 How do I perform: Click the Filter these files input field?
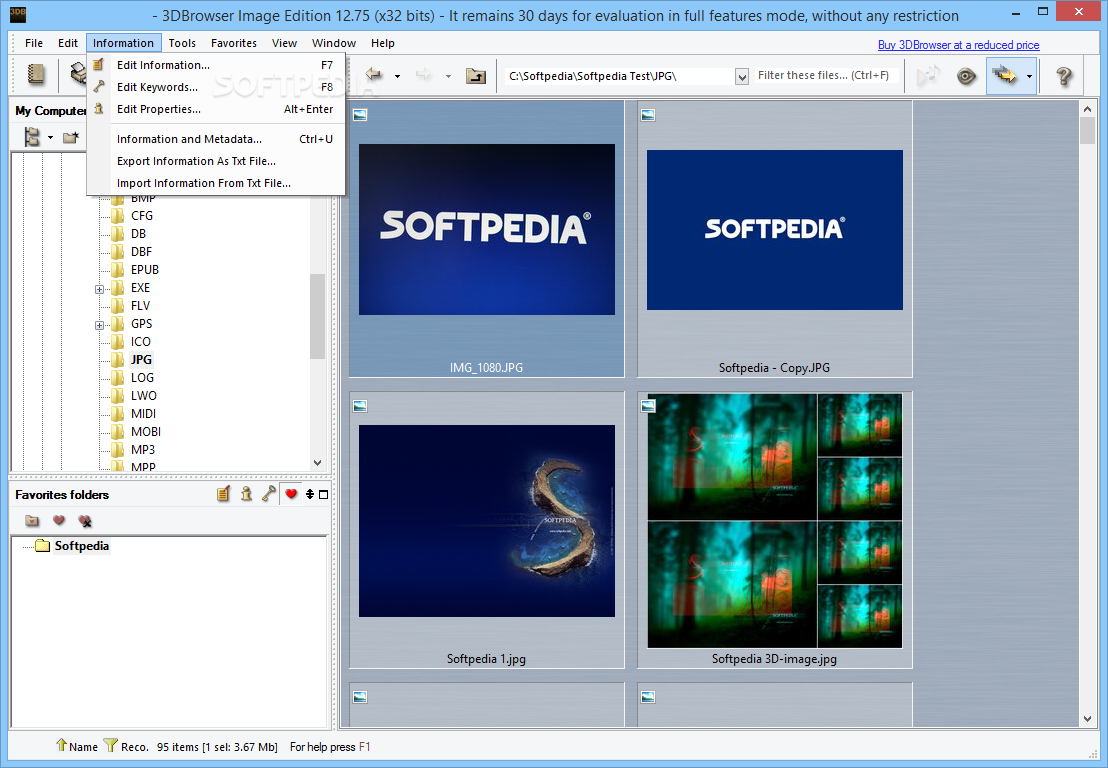[825, 75]
